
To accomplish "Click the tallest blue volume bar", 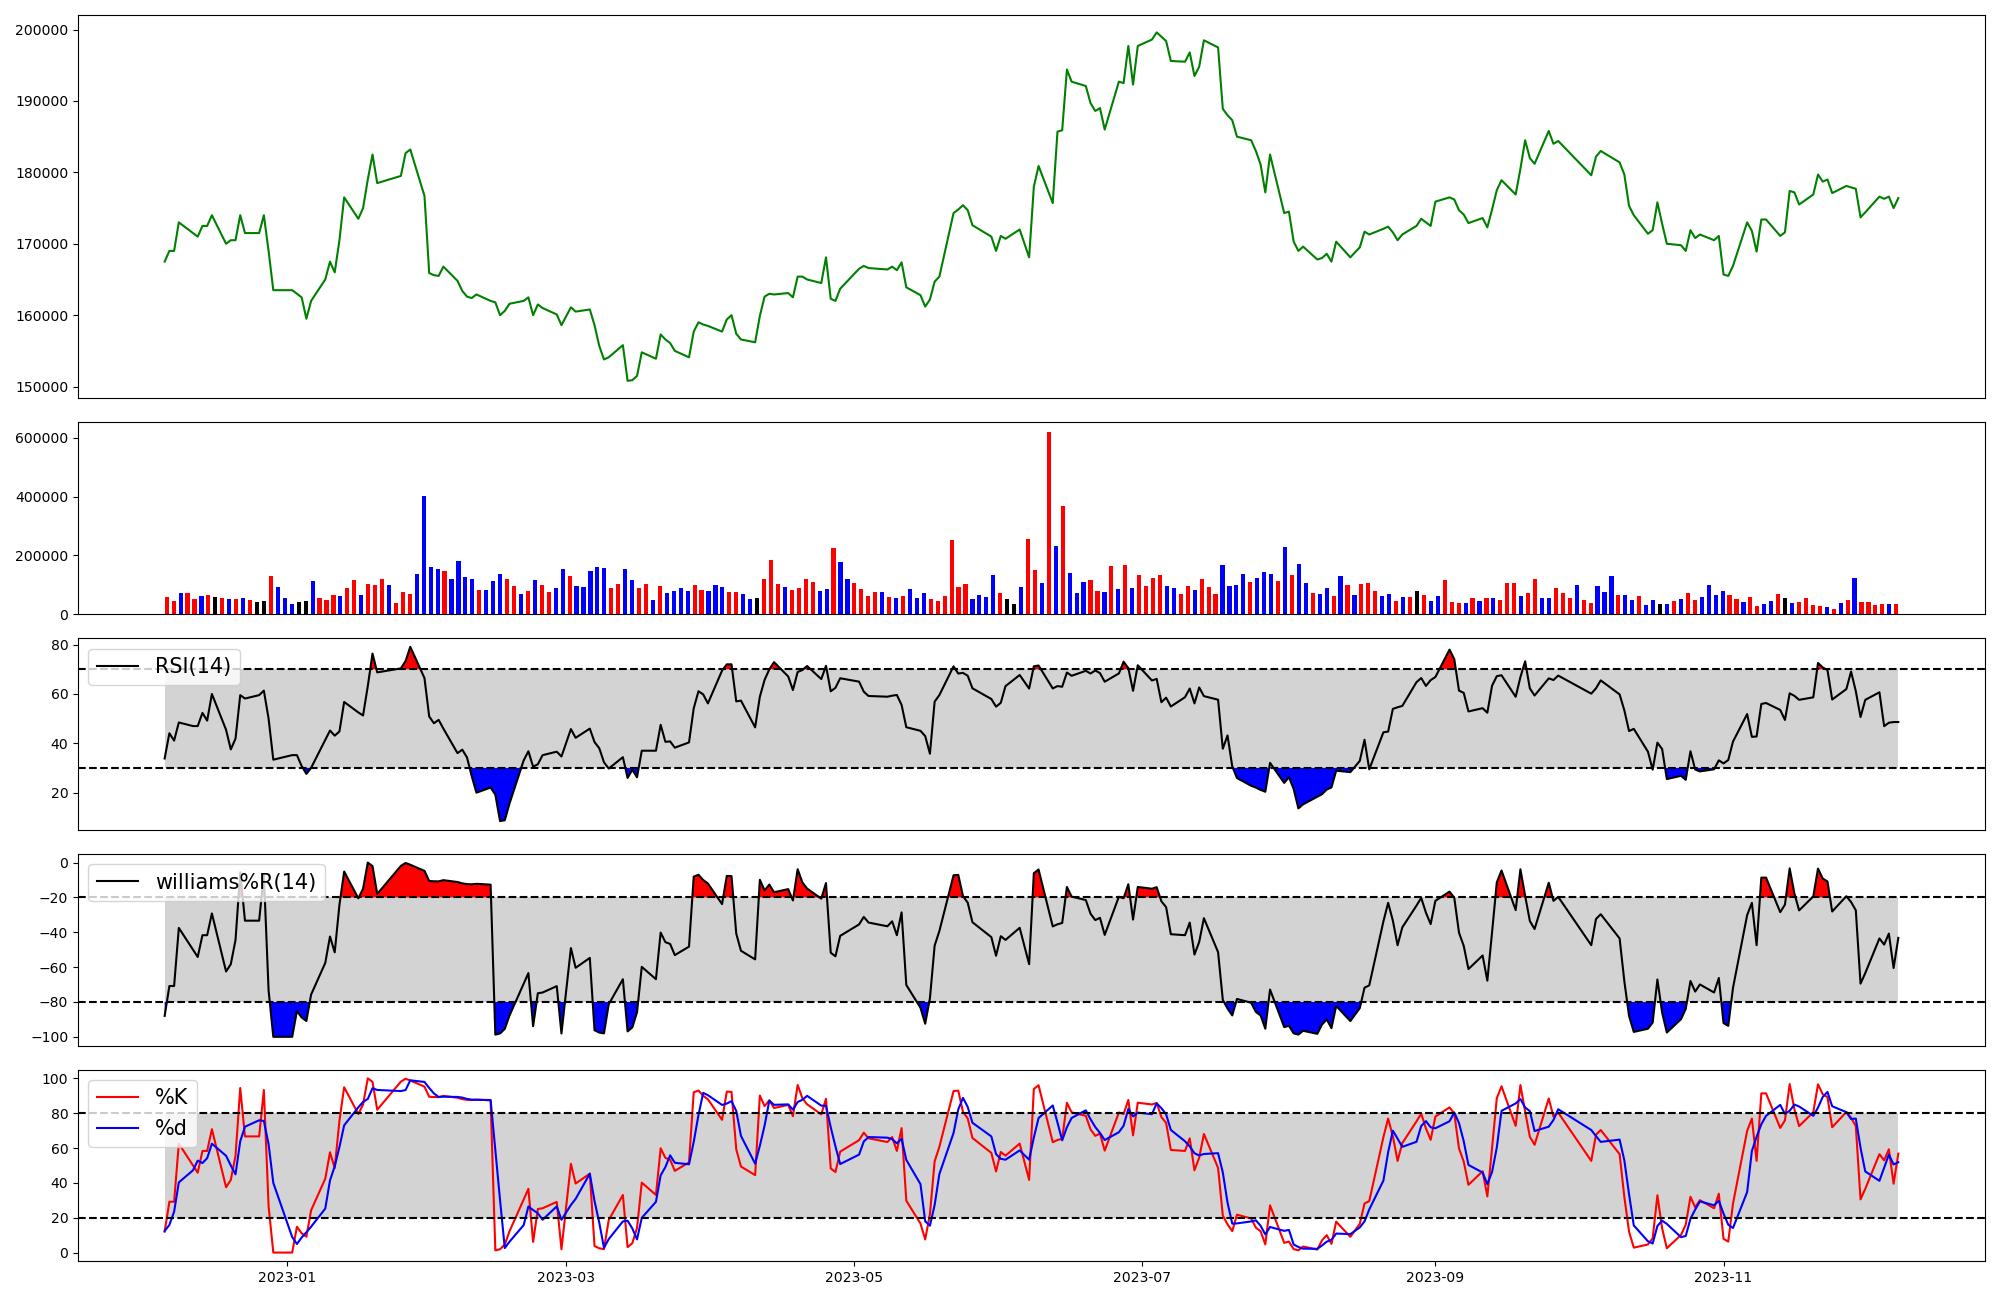I will click(x=424, y=555).
